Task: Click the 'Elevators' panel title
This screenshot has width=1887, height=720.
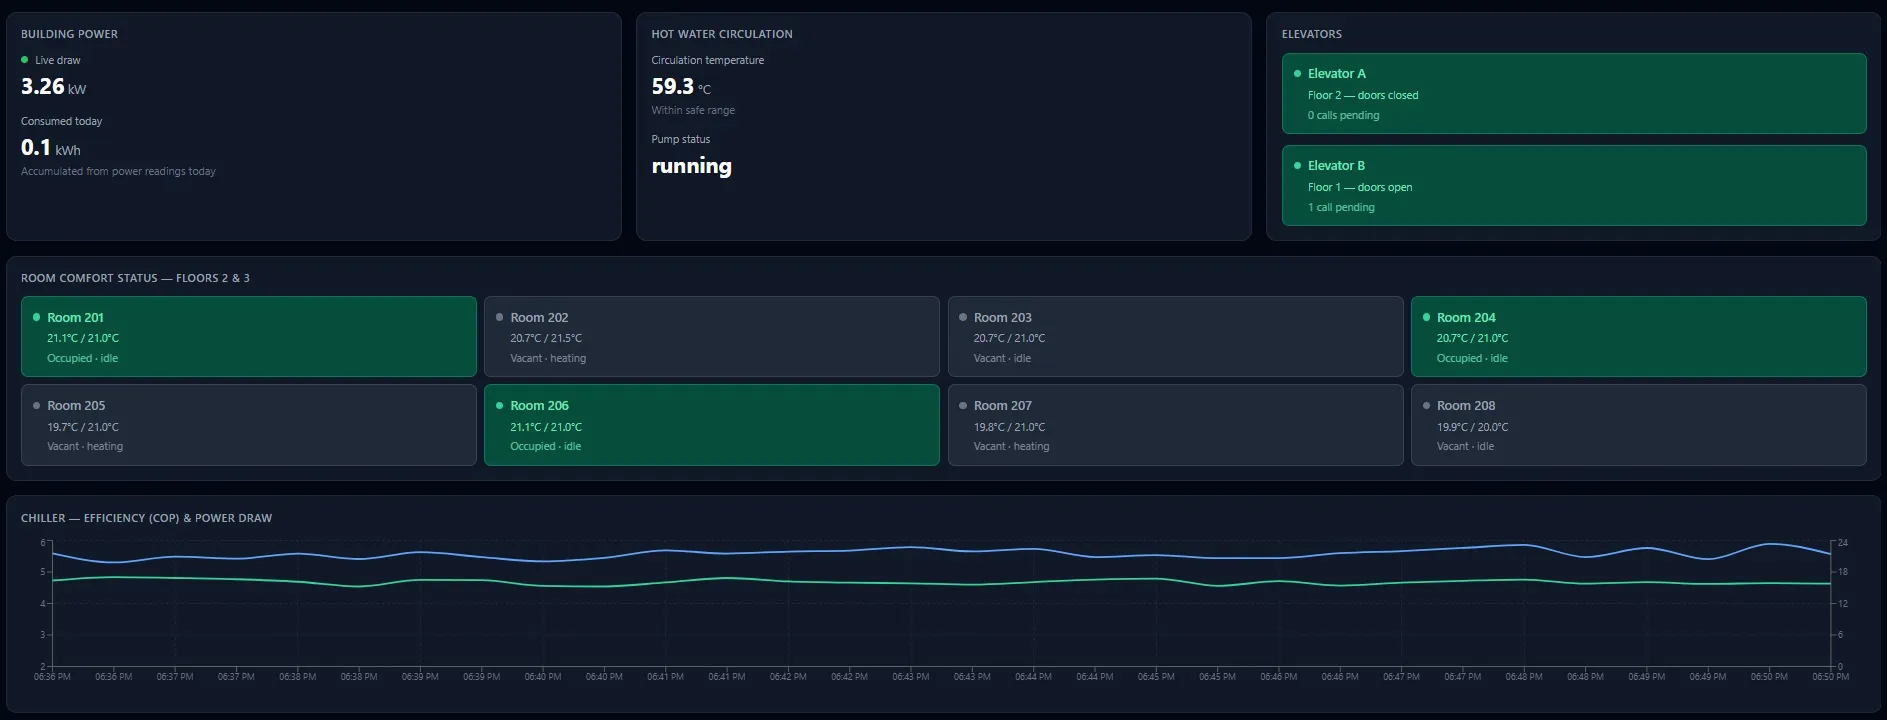Action: click(1311, 34)
